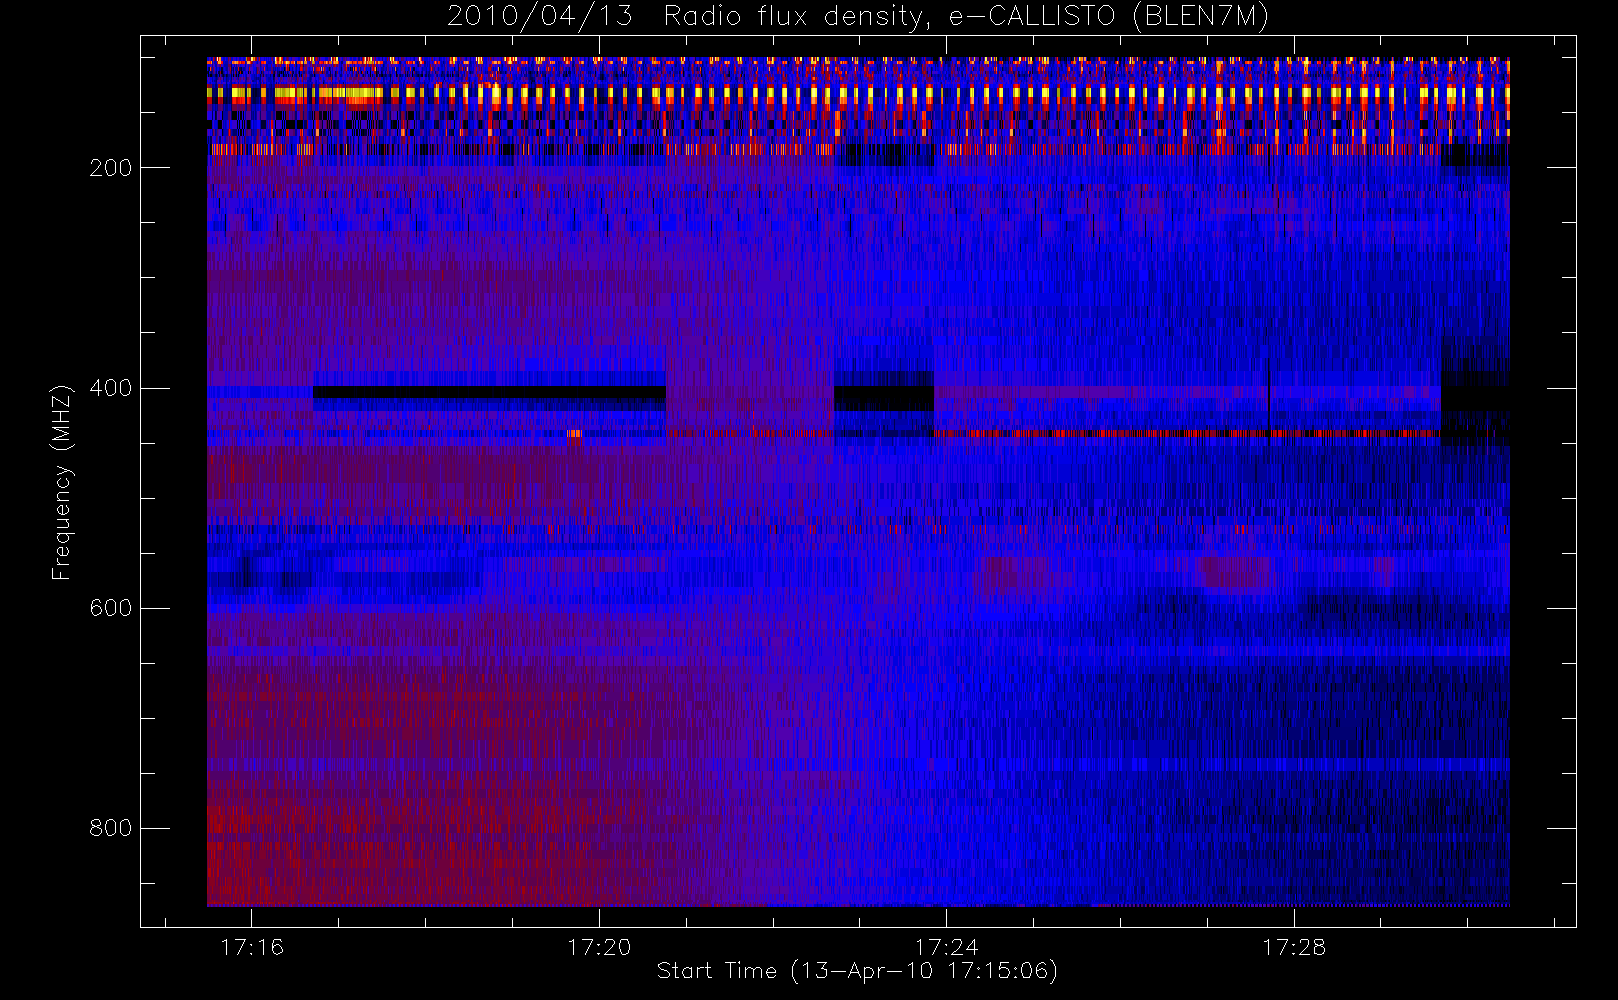Click the long black band near 400 MHz
The height and width of the screenshot is (1000, 1618).
pos(489,392)
